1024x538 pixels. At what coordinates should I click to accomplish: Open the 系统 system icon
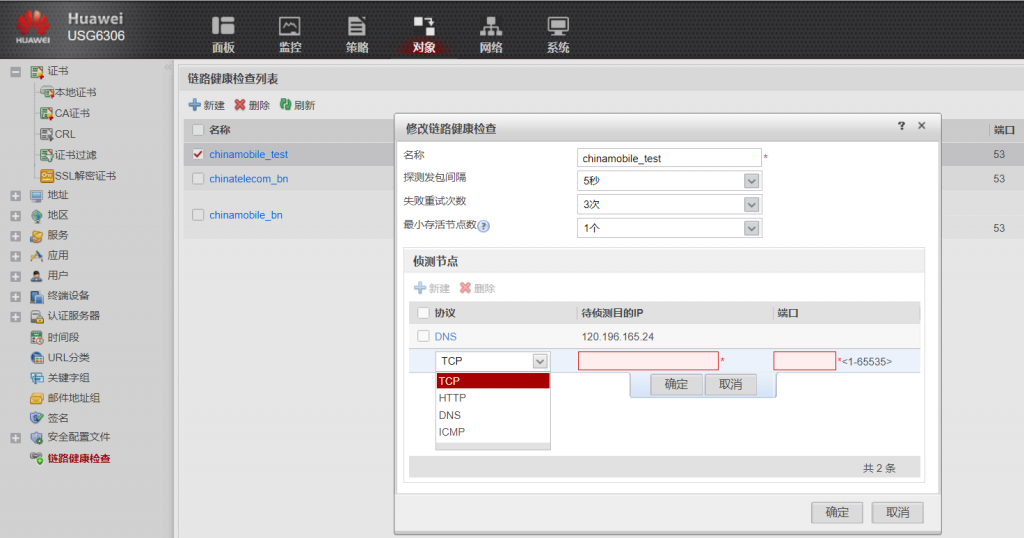558,27
